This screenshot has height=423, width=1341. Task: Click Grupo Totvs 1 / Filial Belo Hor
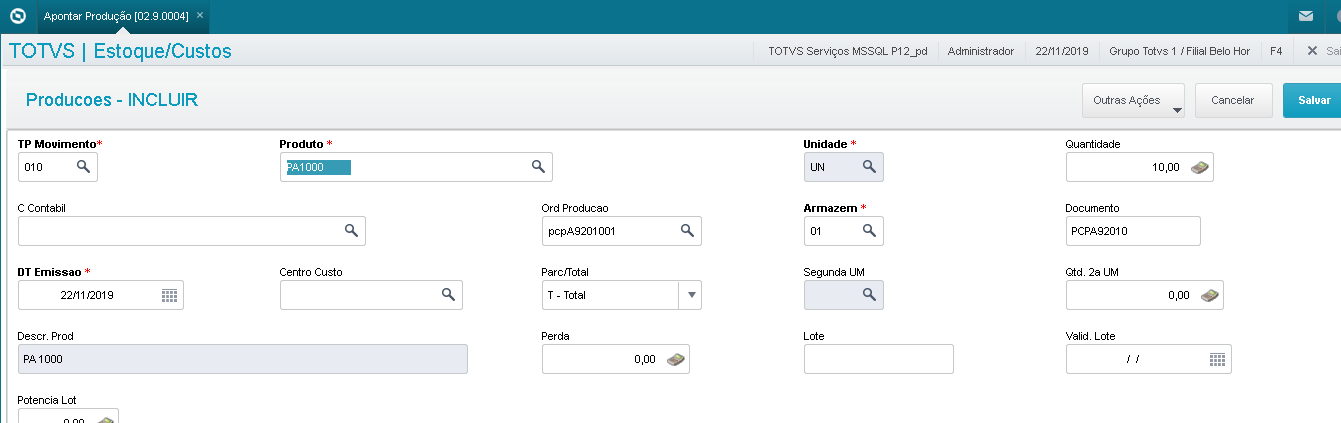click(x=1179, y=50)
